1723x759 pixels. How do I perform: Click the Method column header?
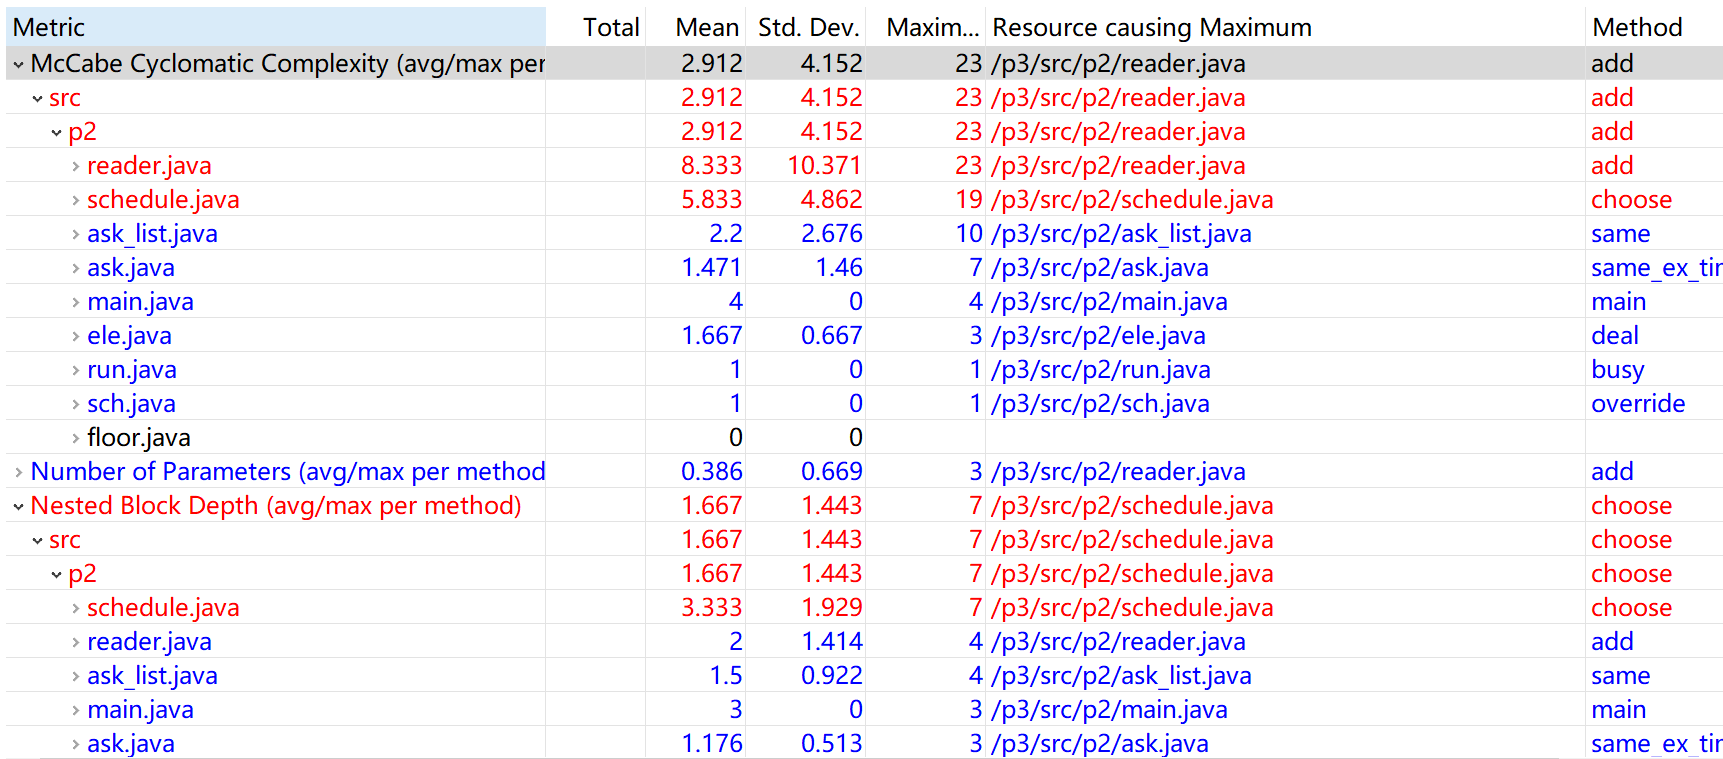click(1636, 27)
